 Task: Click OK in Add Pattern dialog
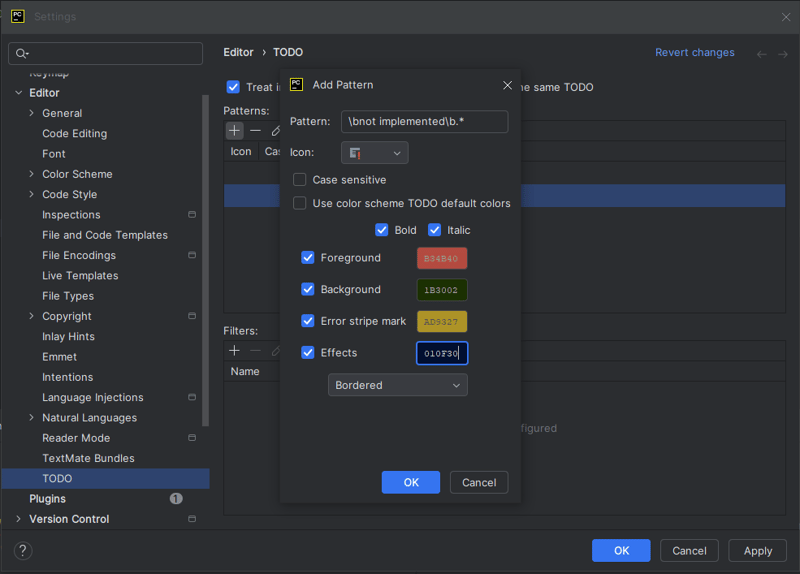pyautogui.click(x=411, y=483)
